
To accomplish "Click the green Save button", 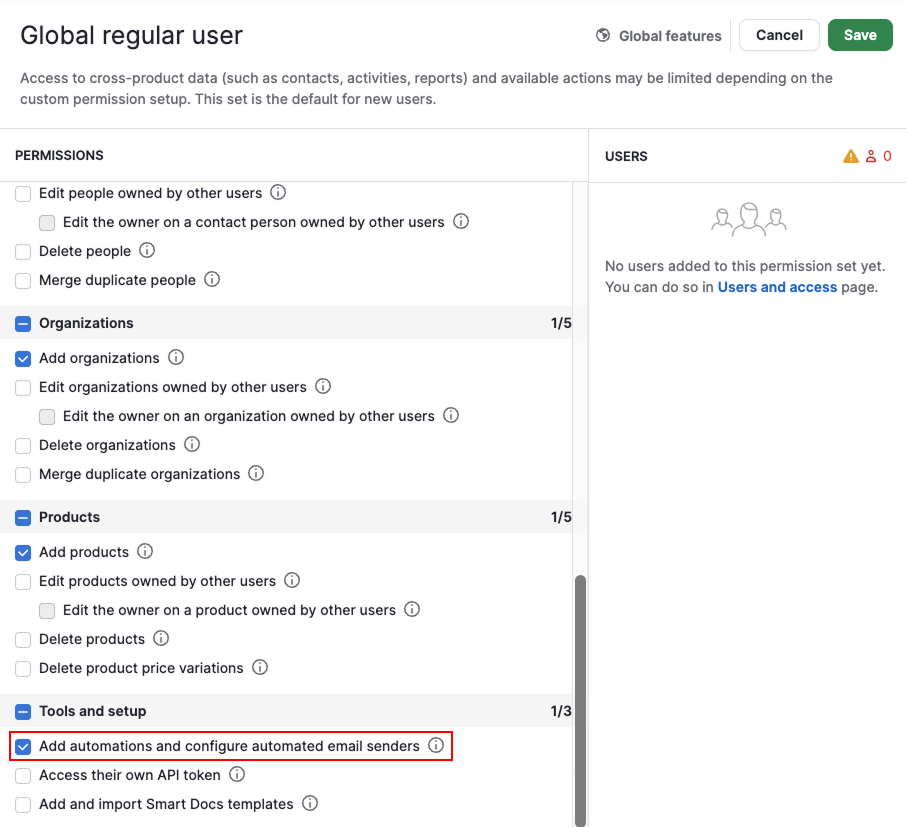I will [860, 35].
